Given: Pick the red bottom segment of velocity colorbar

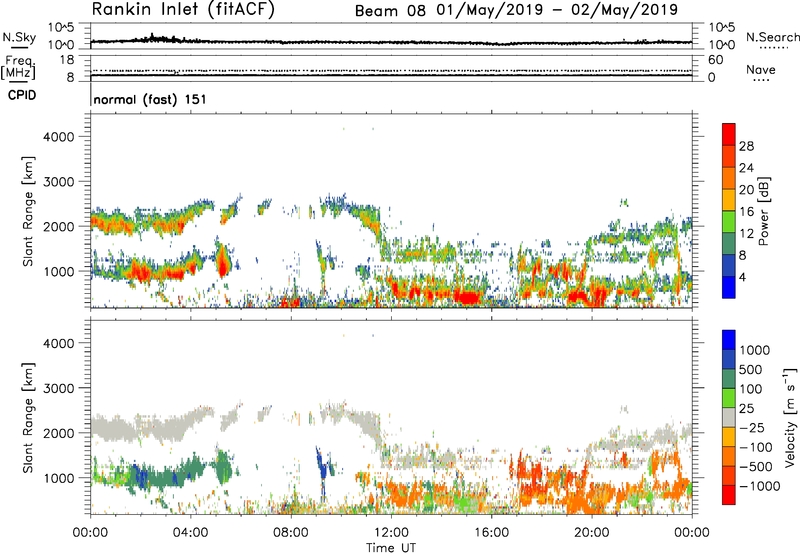Looking at the screenshot, I should (x=729, y=494).
